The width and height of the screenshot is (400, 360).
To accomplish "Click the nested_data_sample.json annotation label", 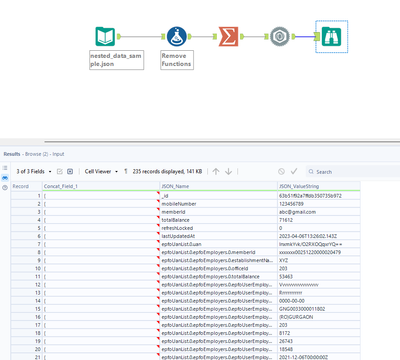I will pos(116,60).
